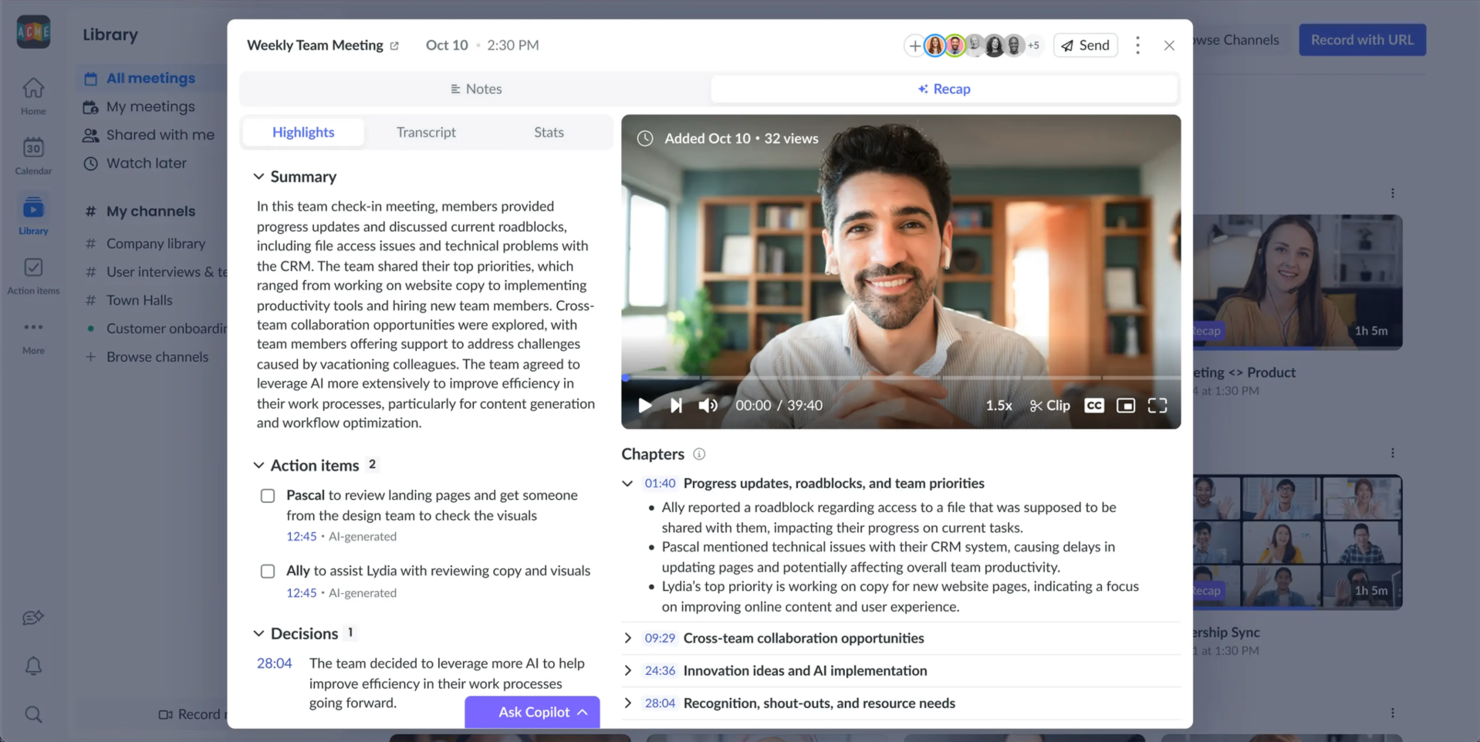This screenshot has height=742, width=1480.
Task: Click the Record with URL button
Action: 1362,39
